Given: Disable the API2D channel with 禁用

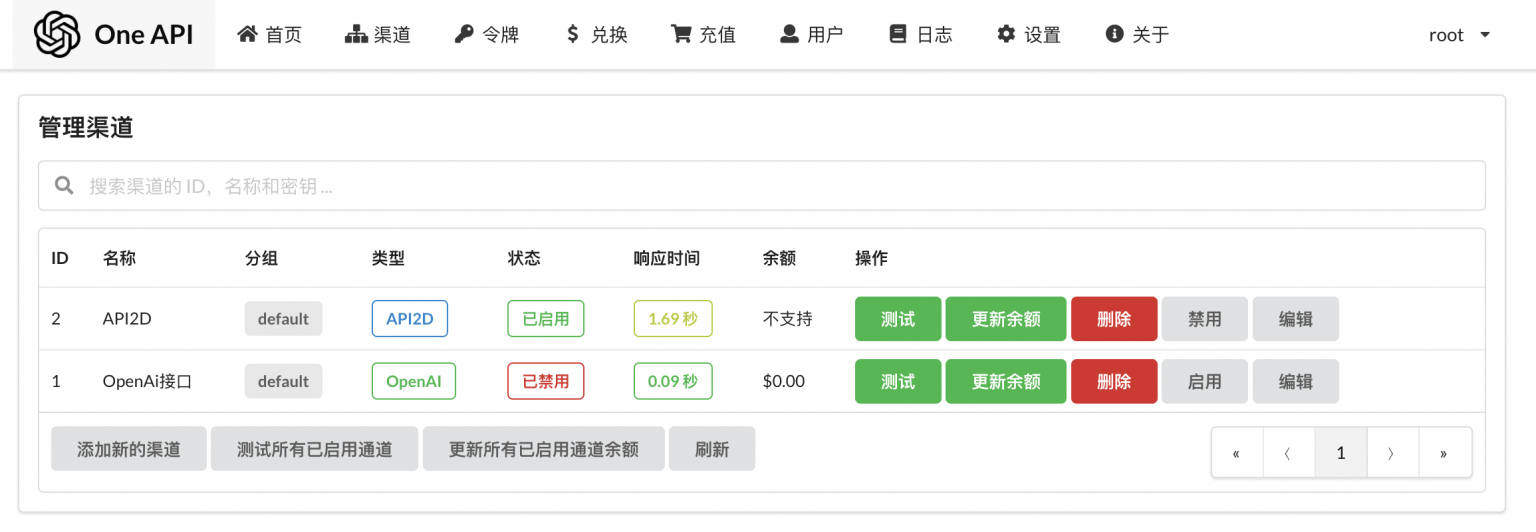Looking at the screenshot, I should 1205,319.
